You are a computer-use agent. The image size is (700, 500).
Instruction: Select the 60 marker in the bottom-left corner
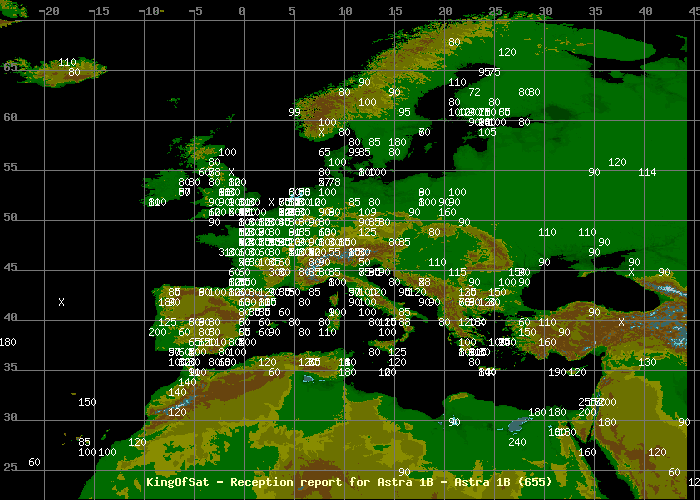point(34,462)
